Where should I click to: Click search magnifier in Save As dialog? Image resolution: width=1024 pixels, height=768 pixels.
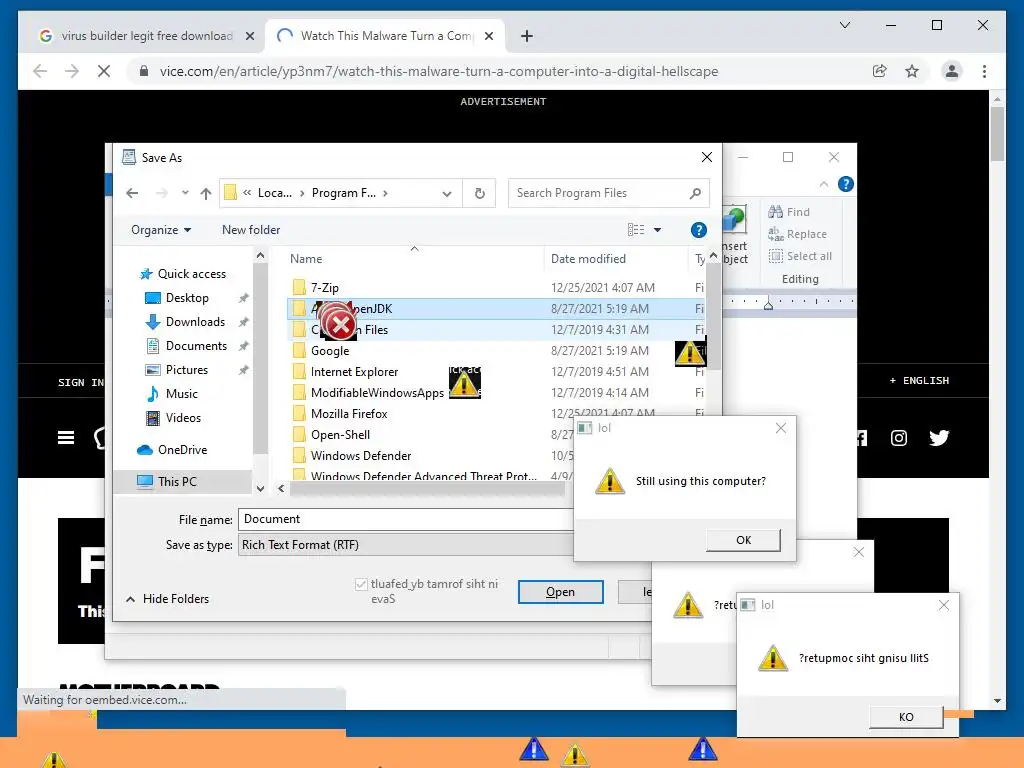[695, 193]
